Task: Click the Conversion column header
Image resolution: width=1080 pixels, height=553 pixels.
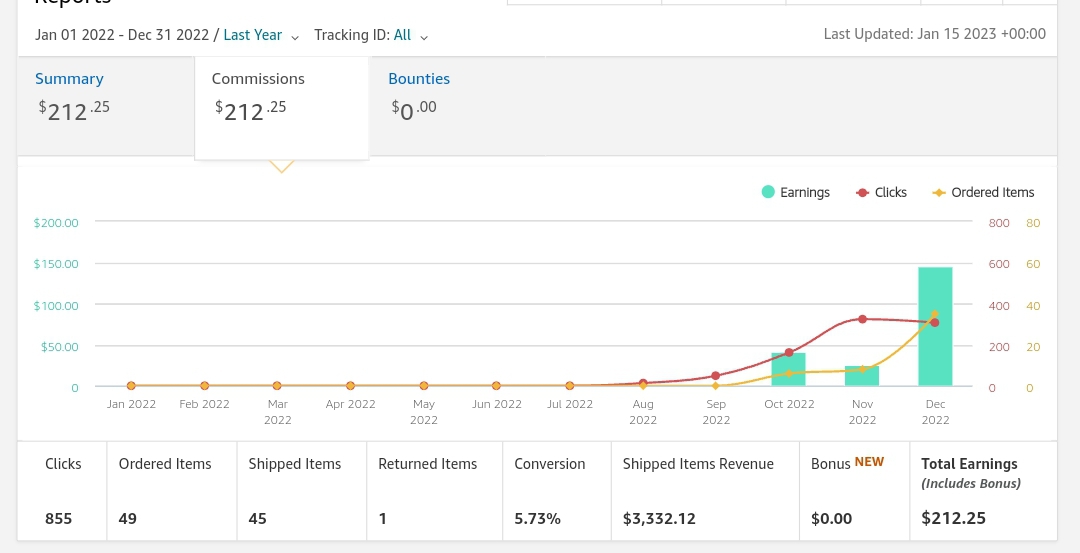Action: tap(550, 463)
